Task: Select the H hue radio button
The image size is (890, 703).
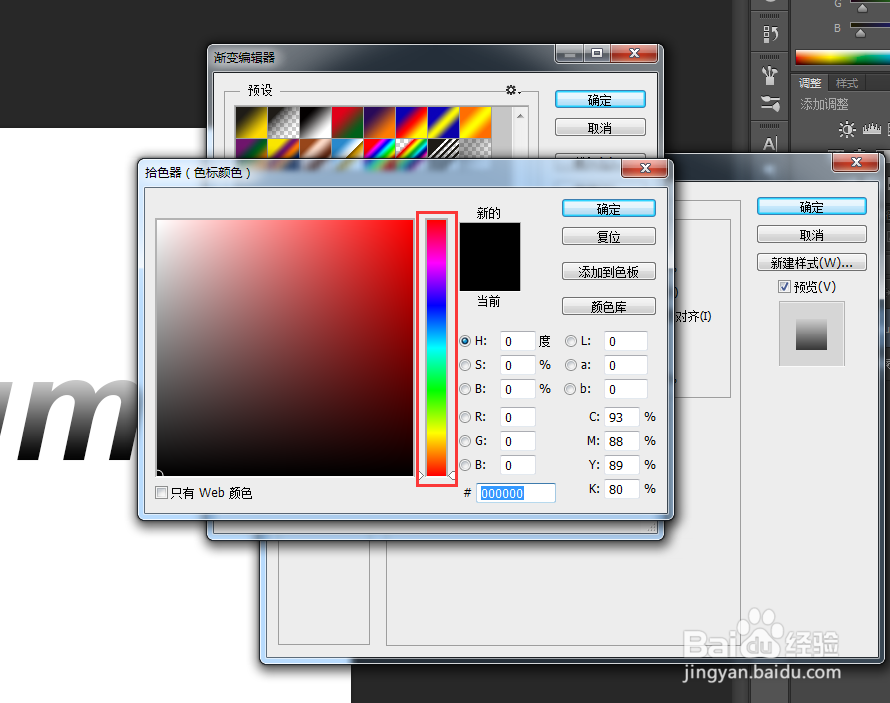Action: [465, 341]
